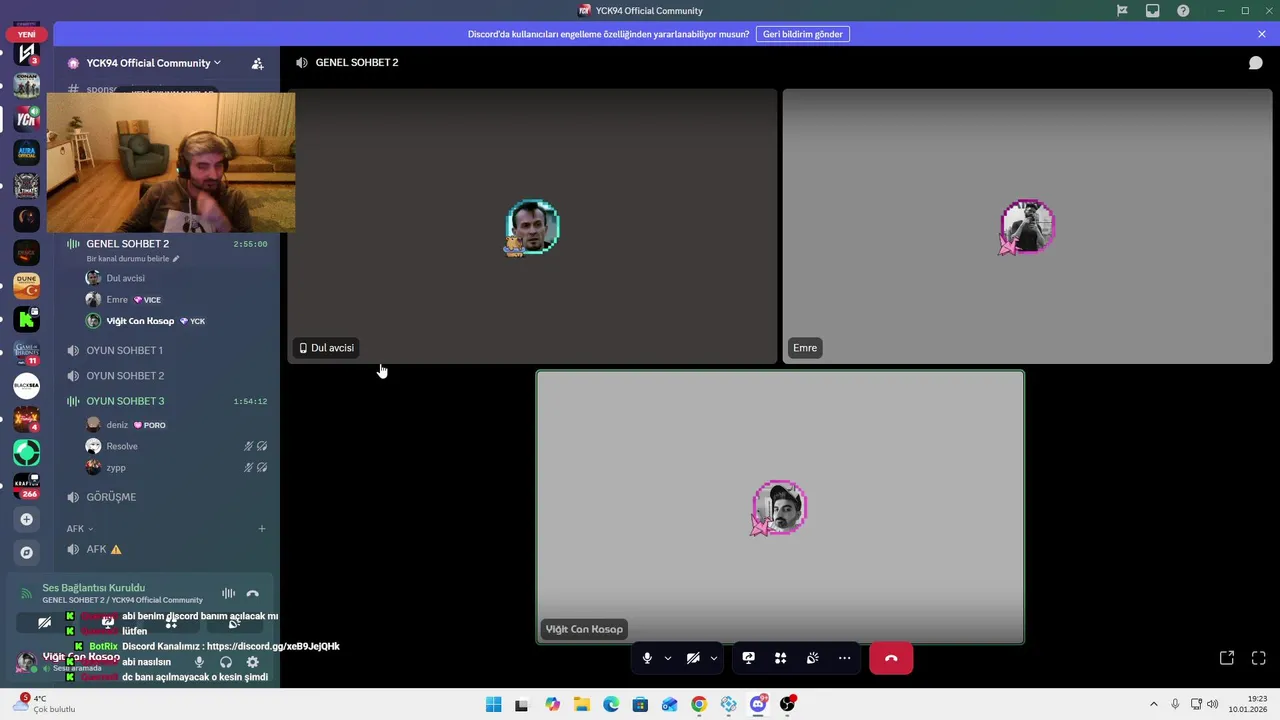The height and width of the screenshot is (720, 1280).
Task: Add a server plus icon
Action: pos(27,519)
